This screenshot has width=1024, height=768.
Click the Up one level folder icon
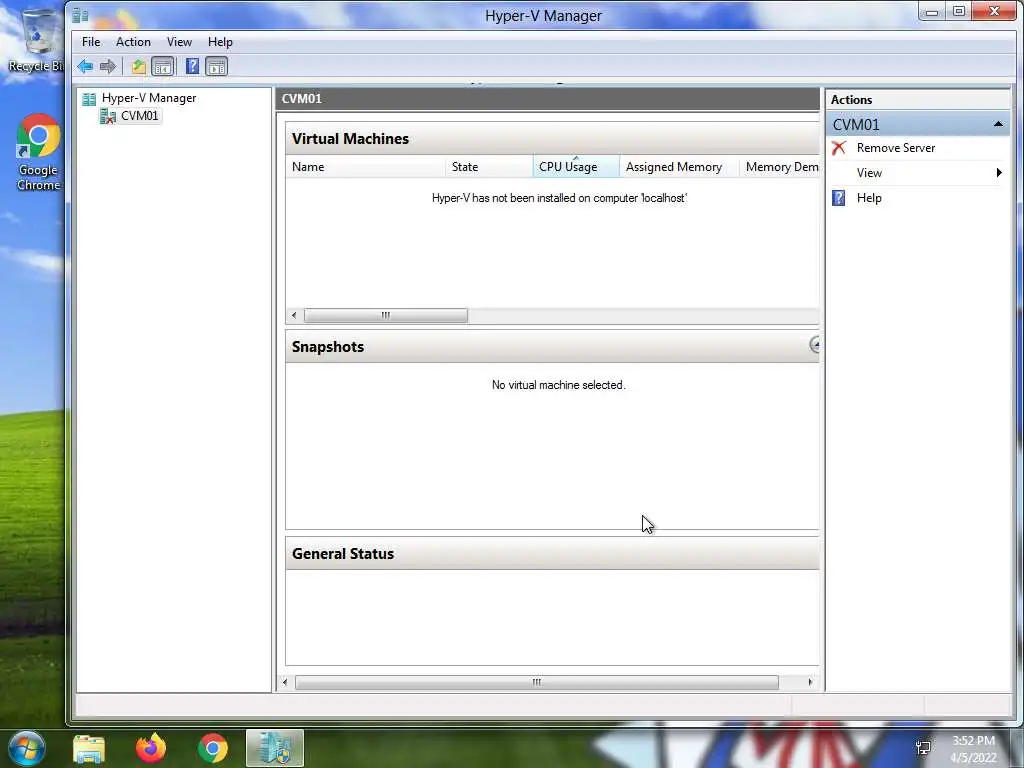138,66
